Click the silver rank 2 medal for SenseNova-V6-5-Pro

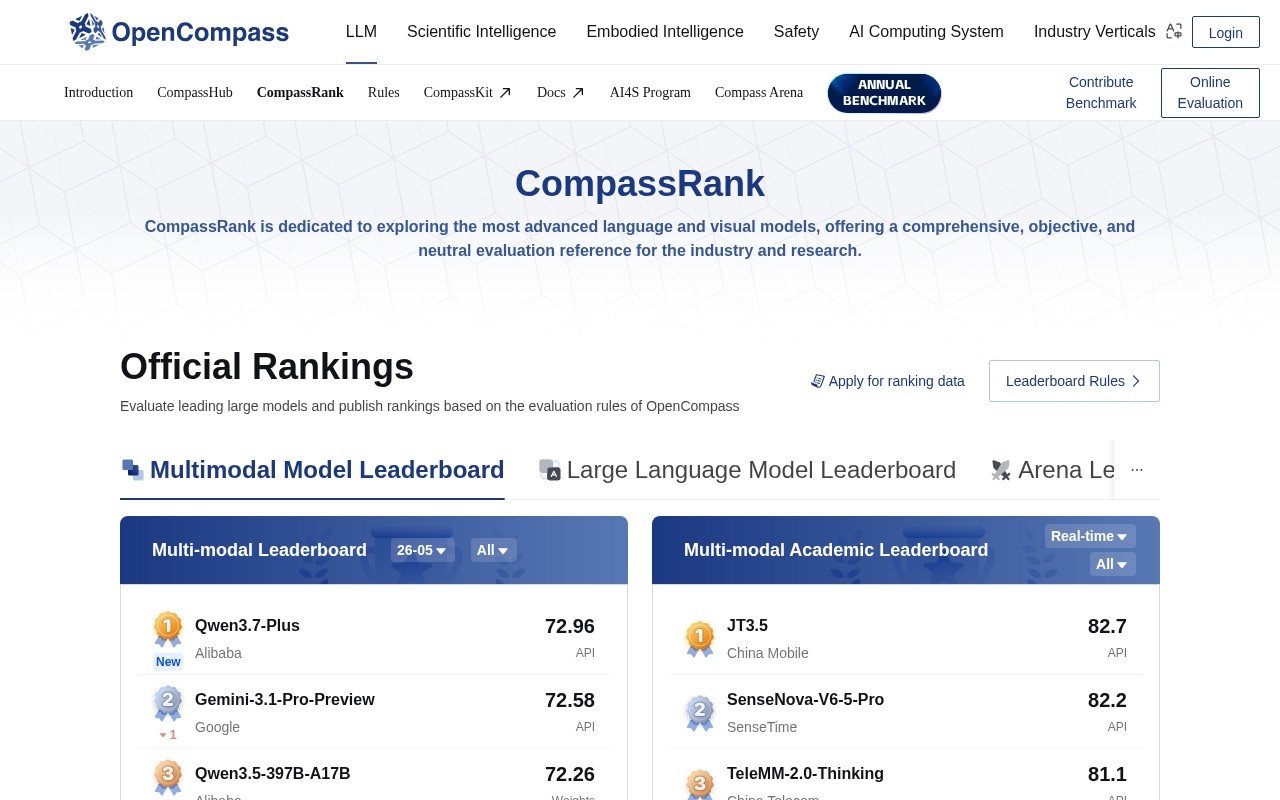(700, 712)
